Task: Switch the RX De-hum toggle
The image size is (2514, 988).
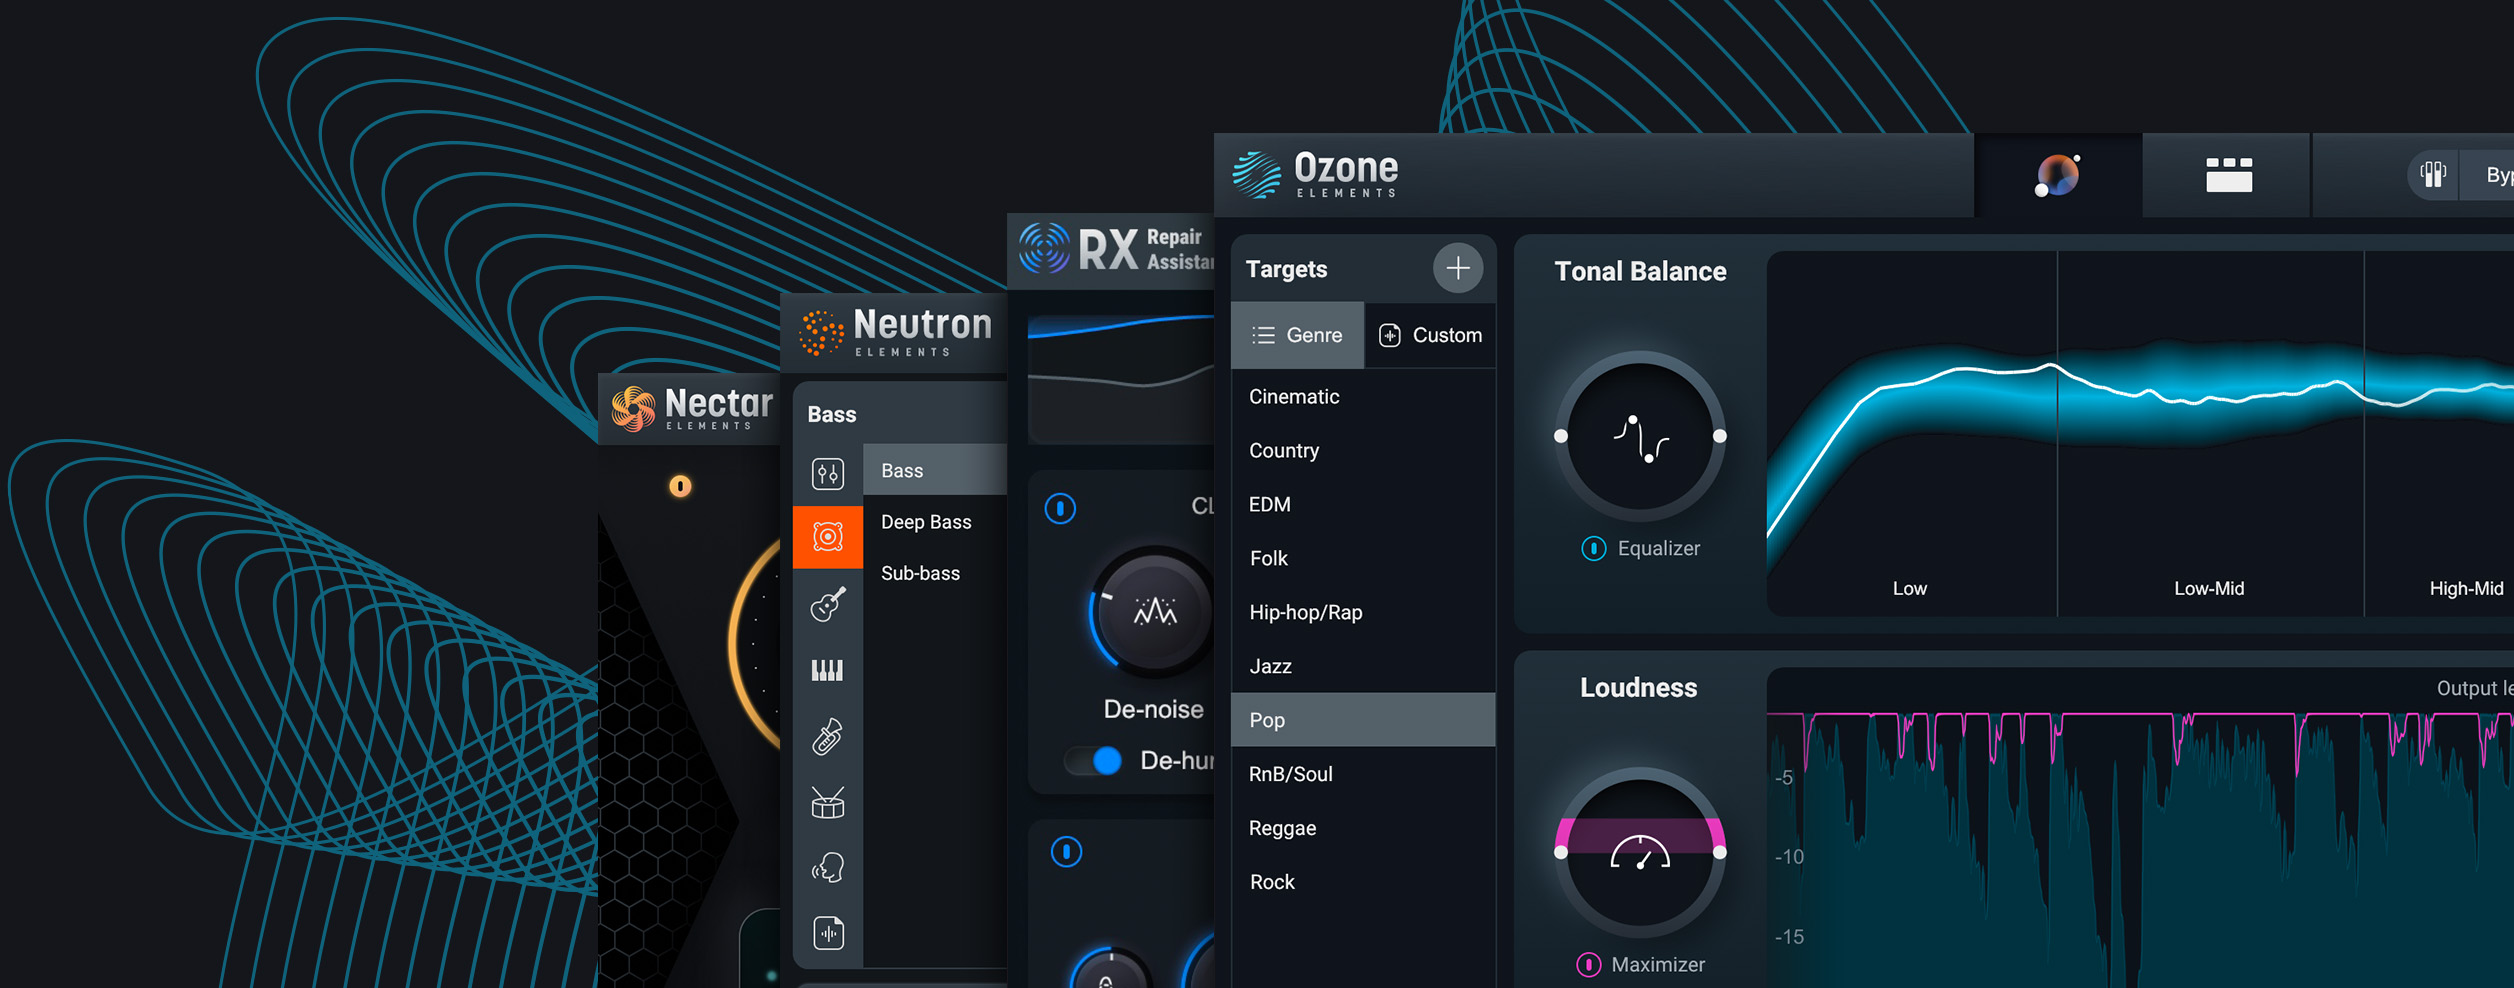Action: [1092, 761]
